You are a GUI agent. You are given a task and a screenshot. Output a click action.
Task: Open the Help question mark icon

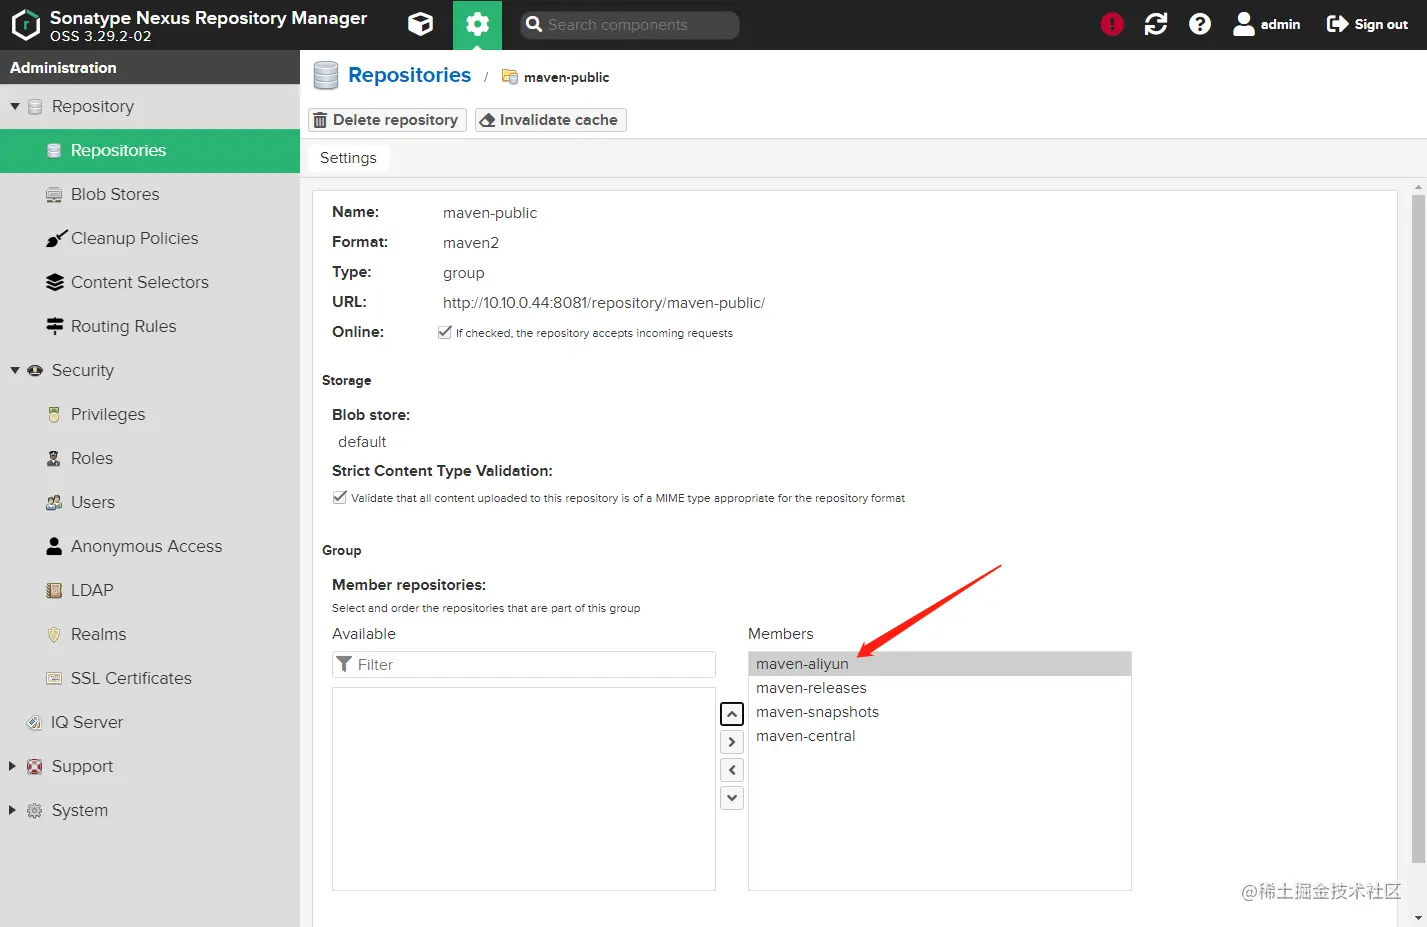tap(1200, 24)
